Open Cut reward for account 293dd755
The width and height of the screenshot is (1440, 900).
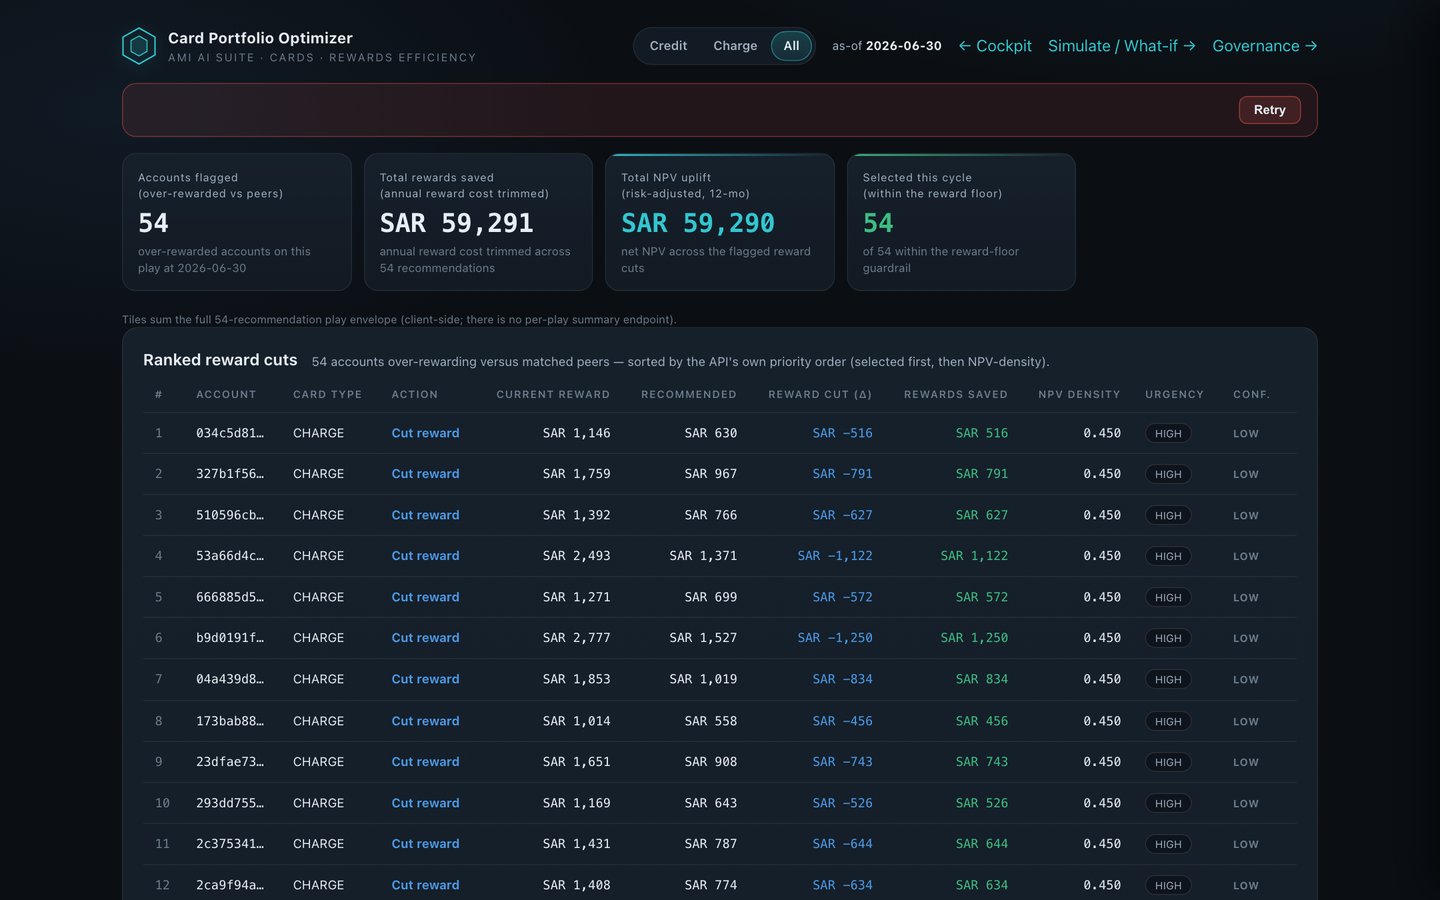425,803
